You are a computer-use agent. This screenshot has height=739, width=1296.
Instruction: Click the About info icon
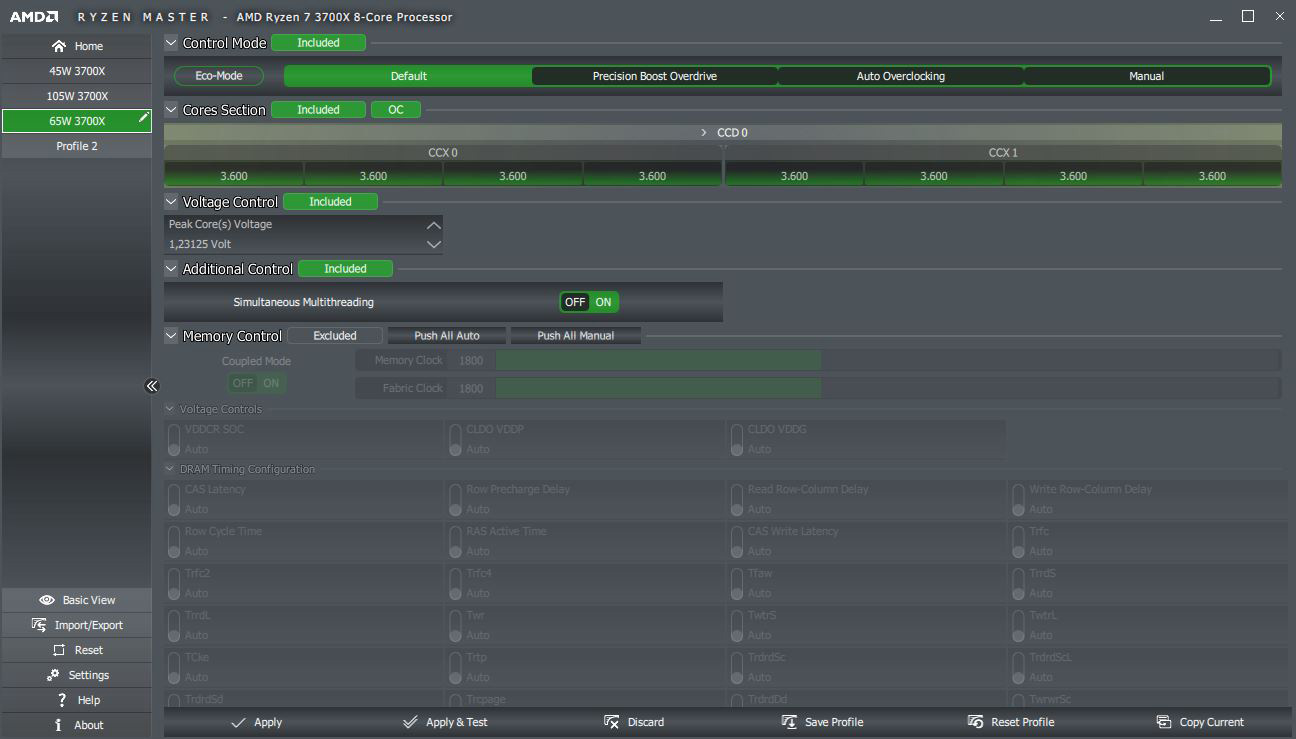tap(59, 725)
